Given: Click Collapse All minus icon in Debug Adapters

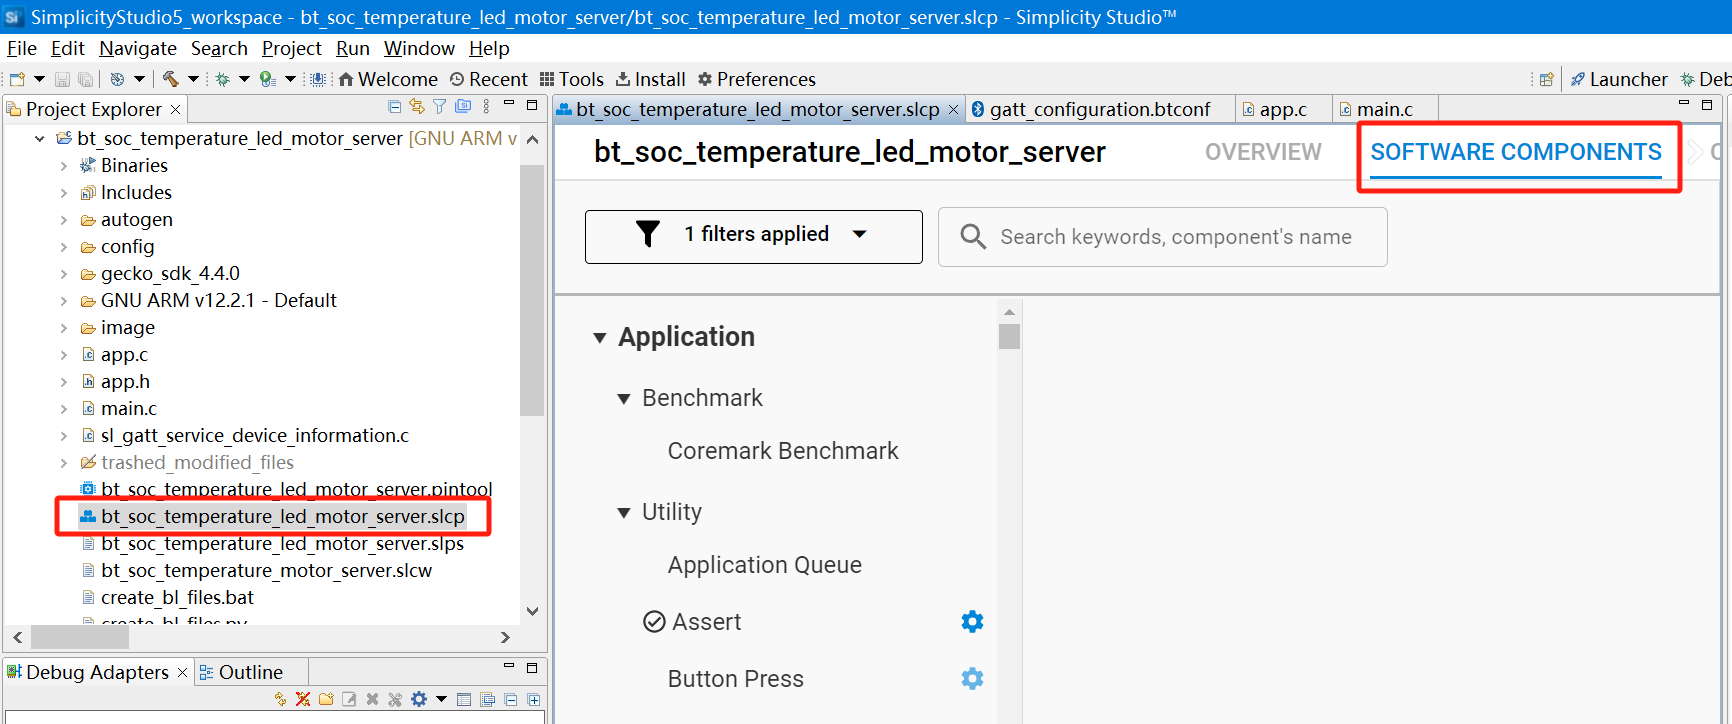Looking at the screenshot, I should (511, 699).
